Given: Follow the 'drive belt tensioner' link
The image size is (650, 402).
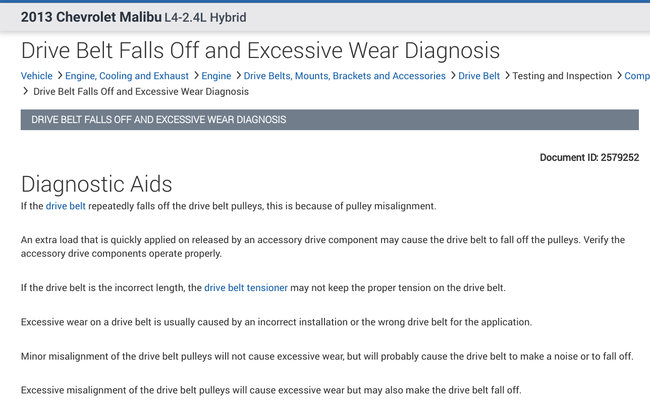Looking at the screenshot, I should 246,288.
